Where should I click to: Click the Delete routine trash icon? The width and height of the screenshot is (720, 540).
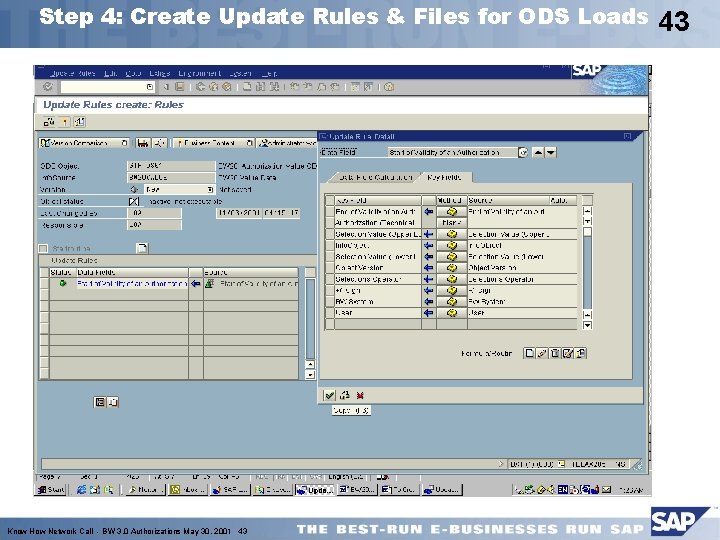click(x=555, y=353)
